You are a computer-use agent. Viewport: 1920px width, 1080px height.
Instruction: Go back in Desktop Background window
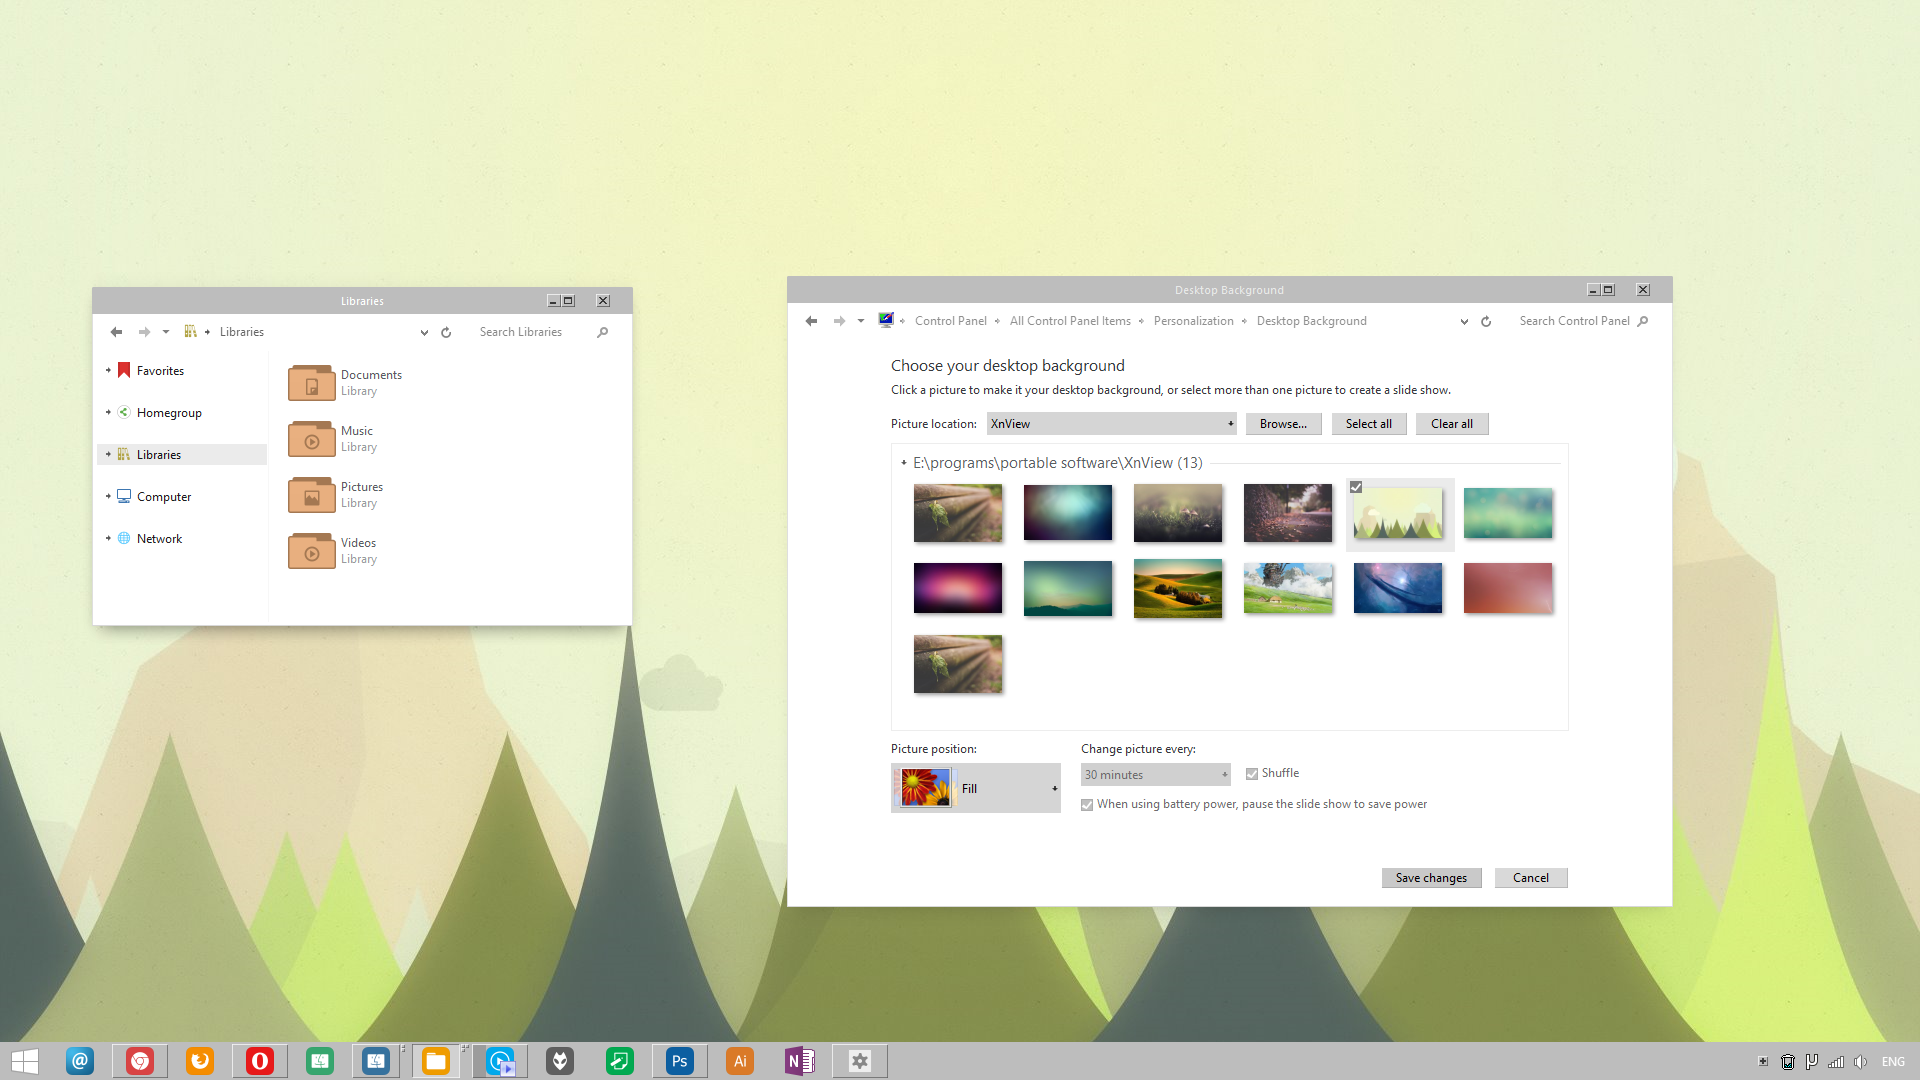pos(811,321)
